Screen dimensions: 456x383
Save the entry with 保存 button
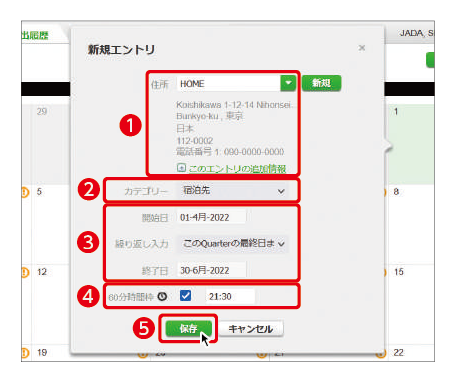(189, 329)
